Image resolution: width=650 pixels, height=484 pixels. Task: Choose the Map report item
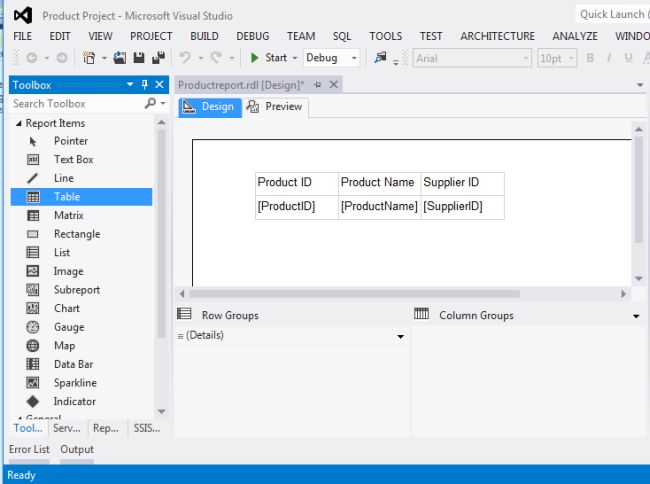pyautogui.click(x=64, y=346)
